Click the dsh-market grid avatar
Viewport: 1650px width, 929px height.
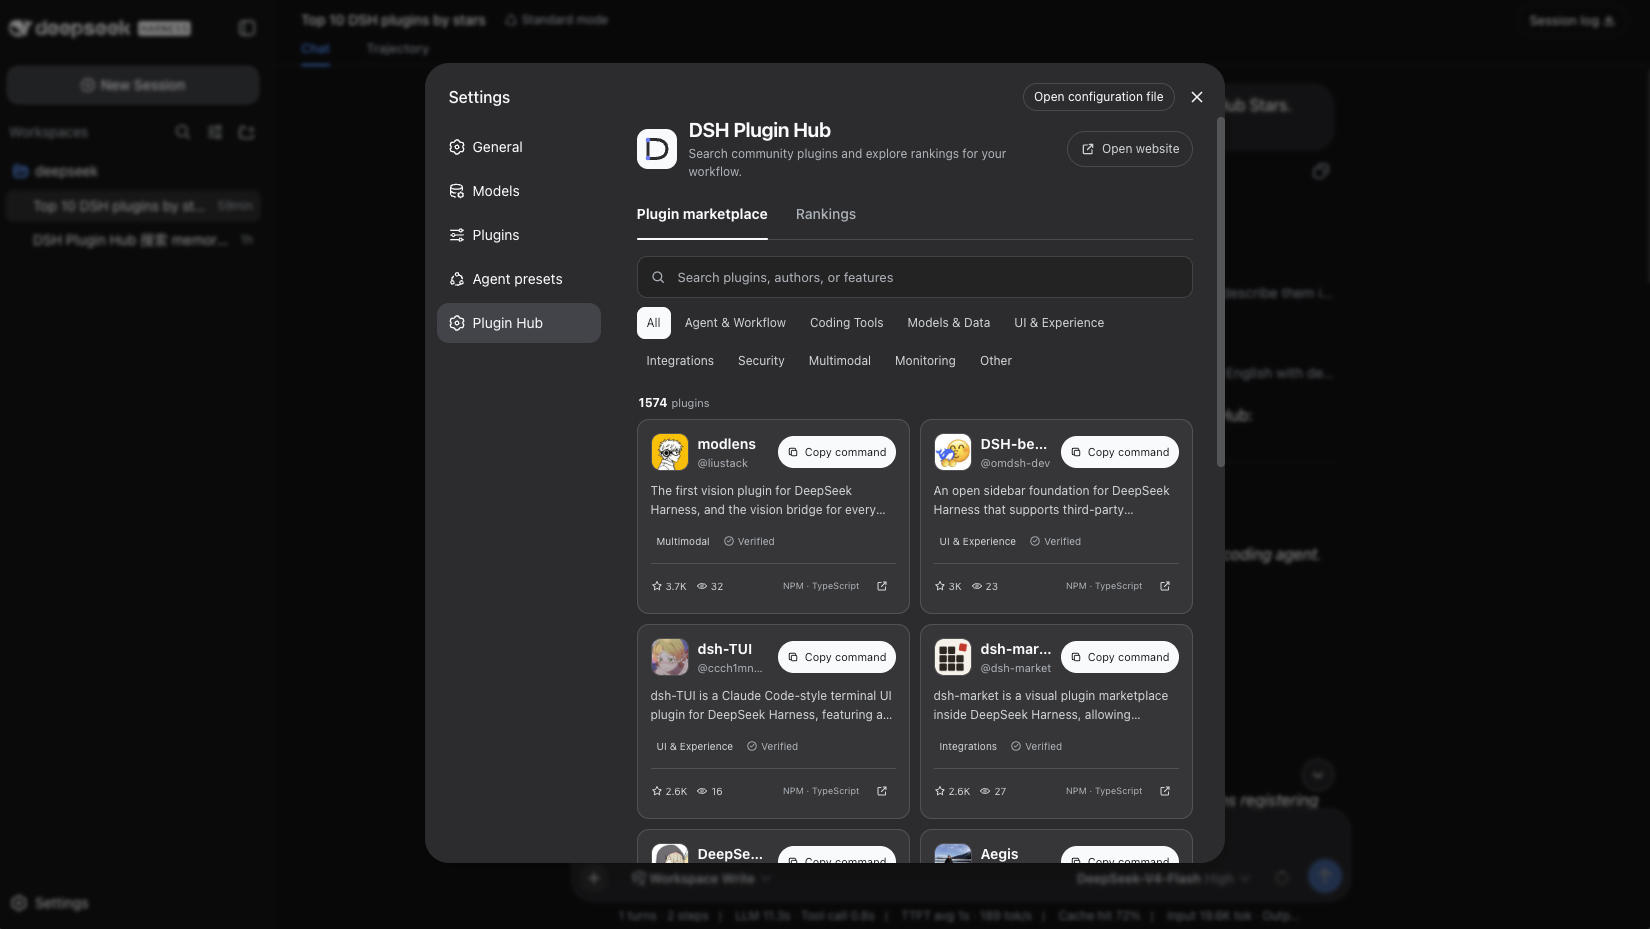click(953, 657)
